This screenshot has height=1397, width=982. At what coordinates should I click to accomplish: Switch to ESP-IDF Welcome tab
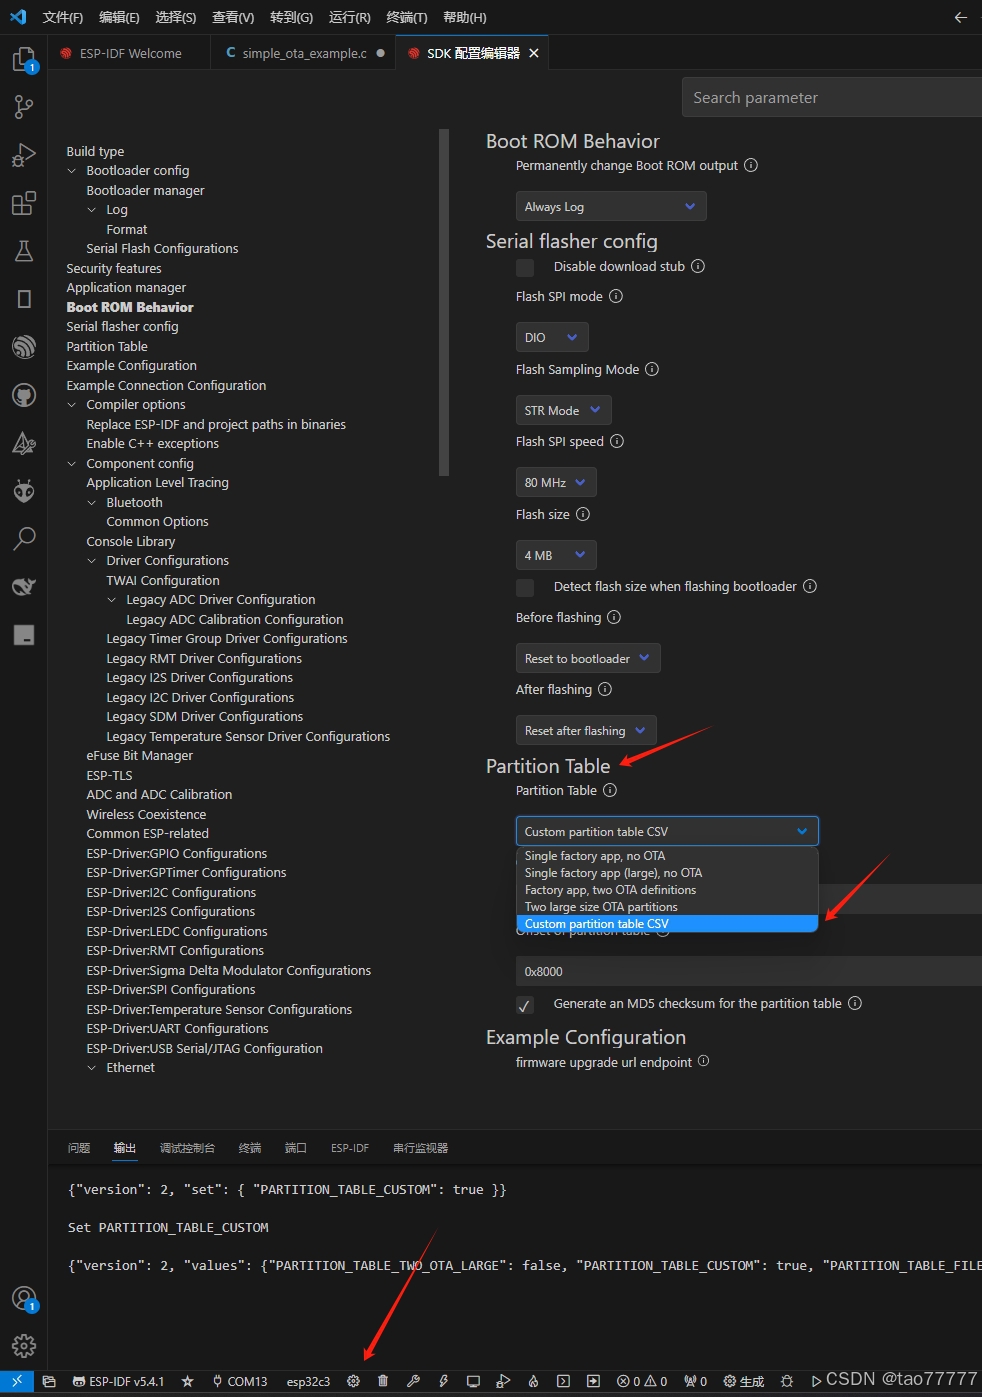point(130,53)
